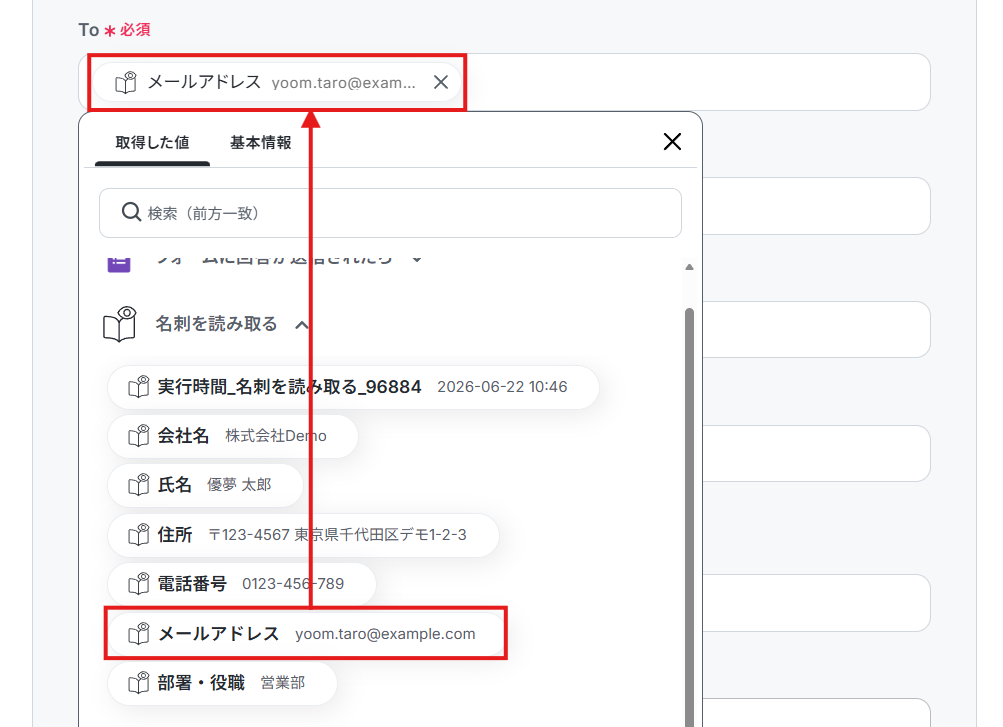Collapse the 名刺を読み取る section
The image size is (1003, 727).
pyautogui.click(x=301, y=325)
